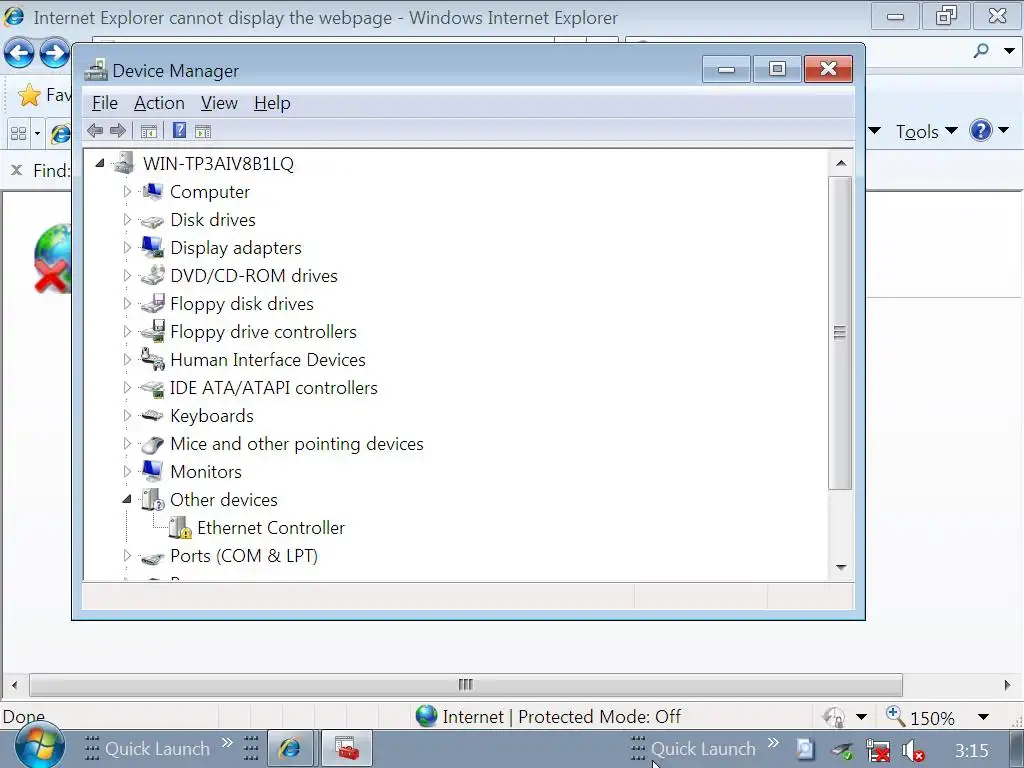
Task: Collapse the Other devices node
Action: [127, 500]
